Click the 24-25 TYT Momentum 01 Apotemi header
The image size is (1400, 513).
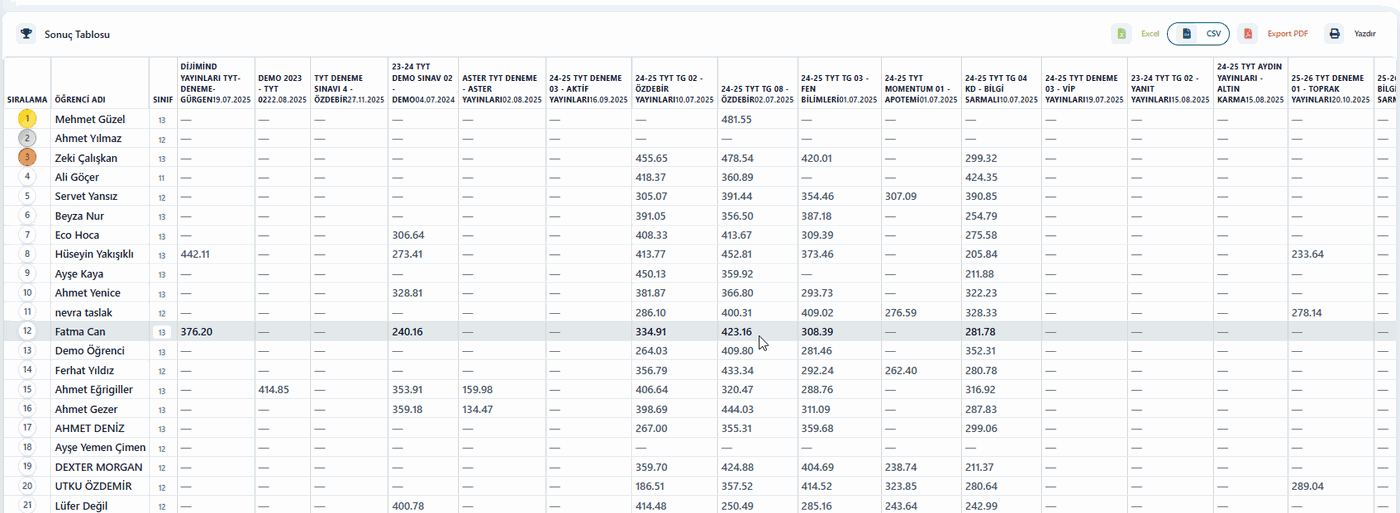click(x=921, y=88)
